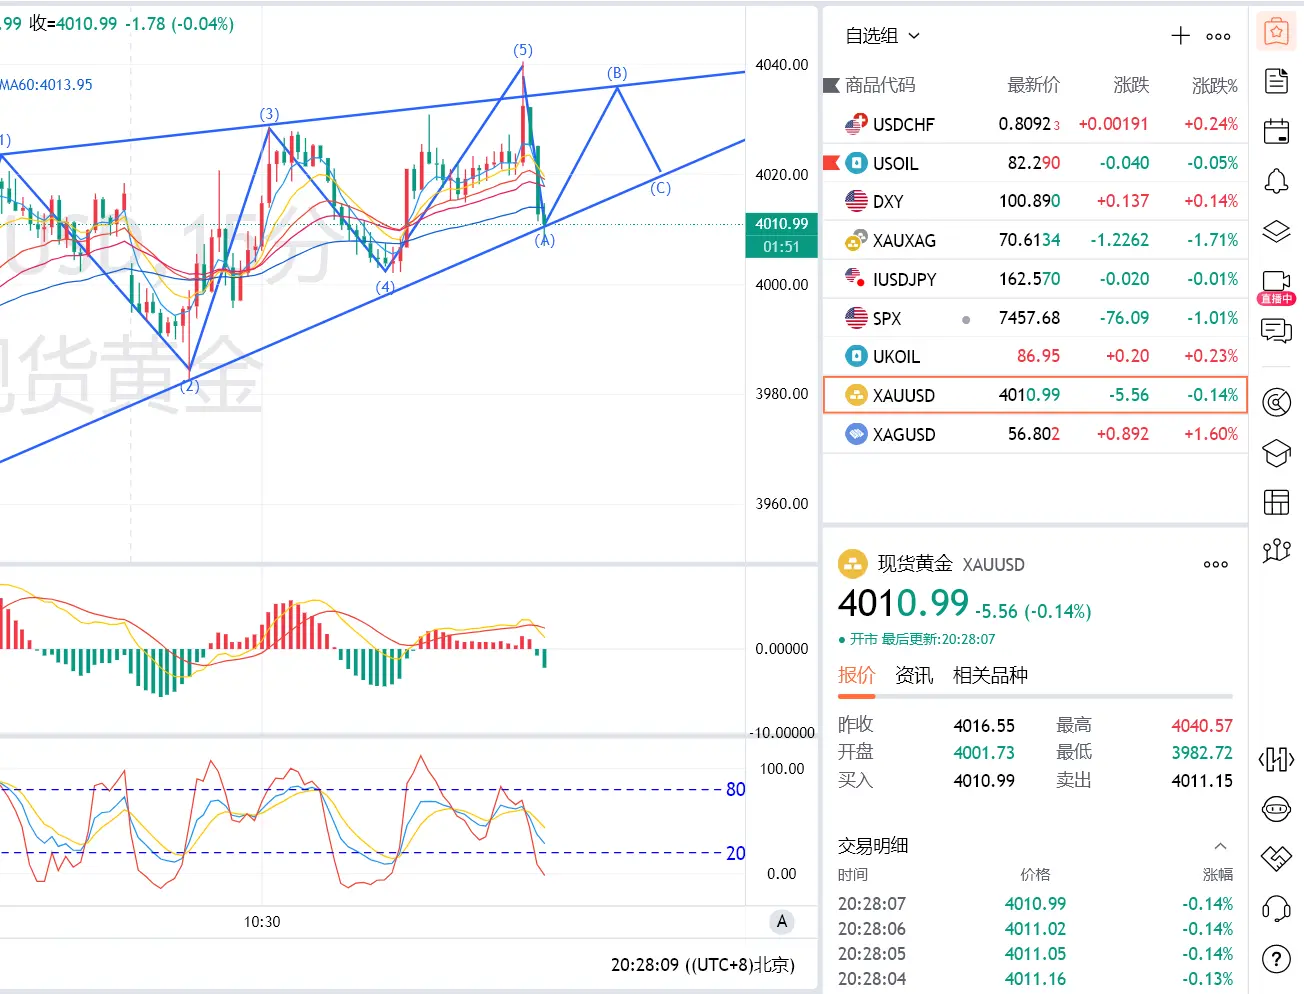Open the layers icon in sidebar
The width and height of the screenshot is (1304, 994).
tap(1276, 231)
